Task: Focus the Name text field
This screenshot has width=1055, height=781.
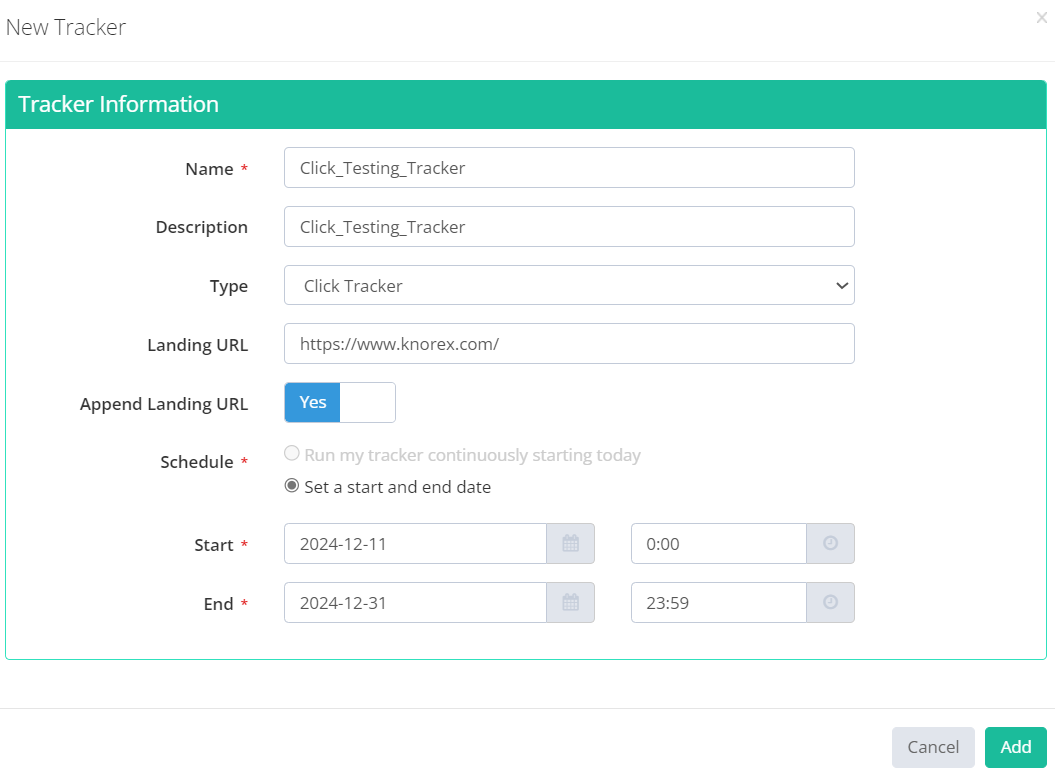Action: pos(569,168)
